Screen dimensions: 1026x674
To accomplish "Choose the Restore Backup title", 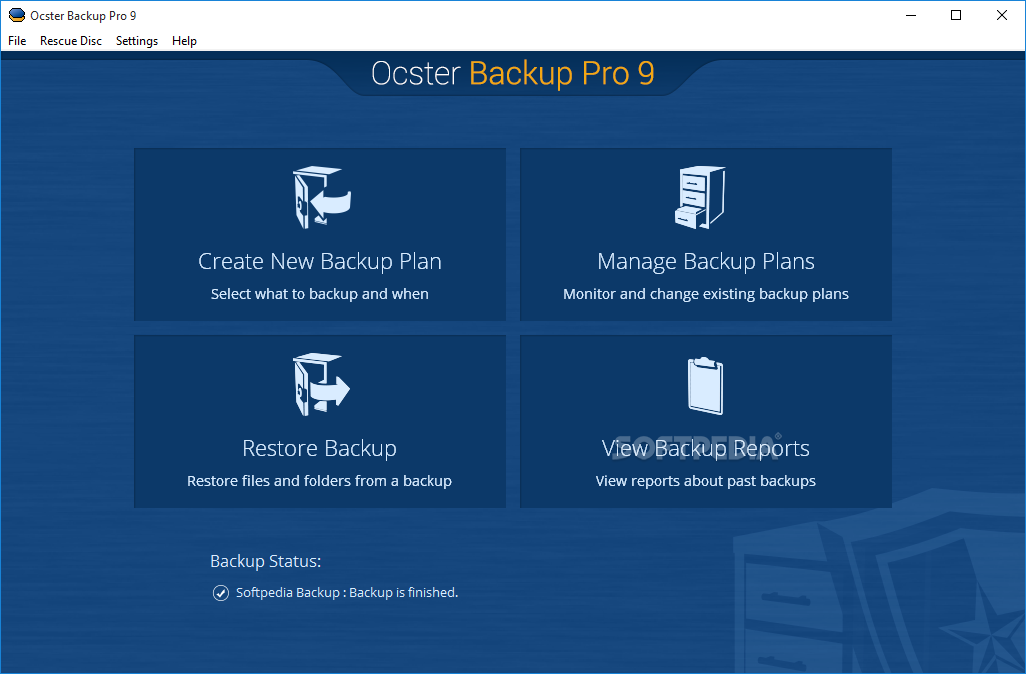I will (x=319, y=448).
